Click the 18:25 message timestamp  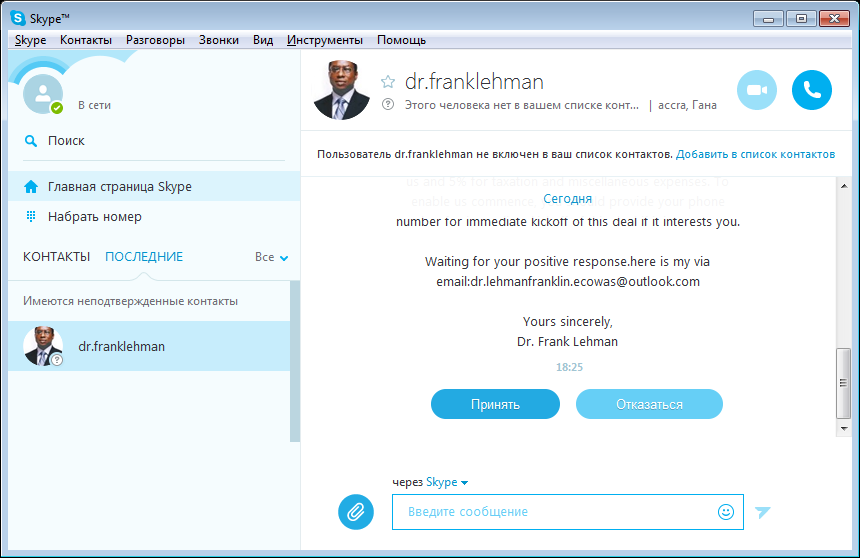569,367
